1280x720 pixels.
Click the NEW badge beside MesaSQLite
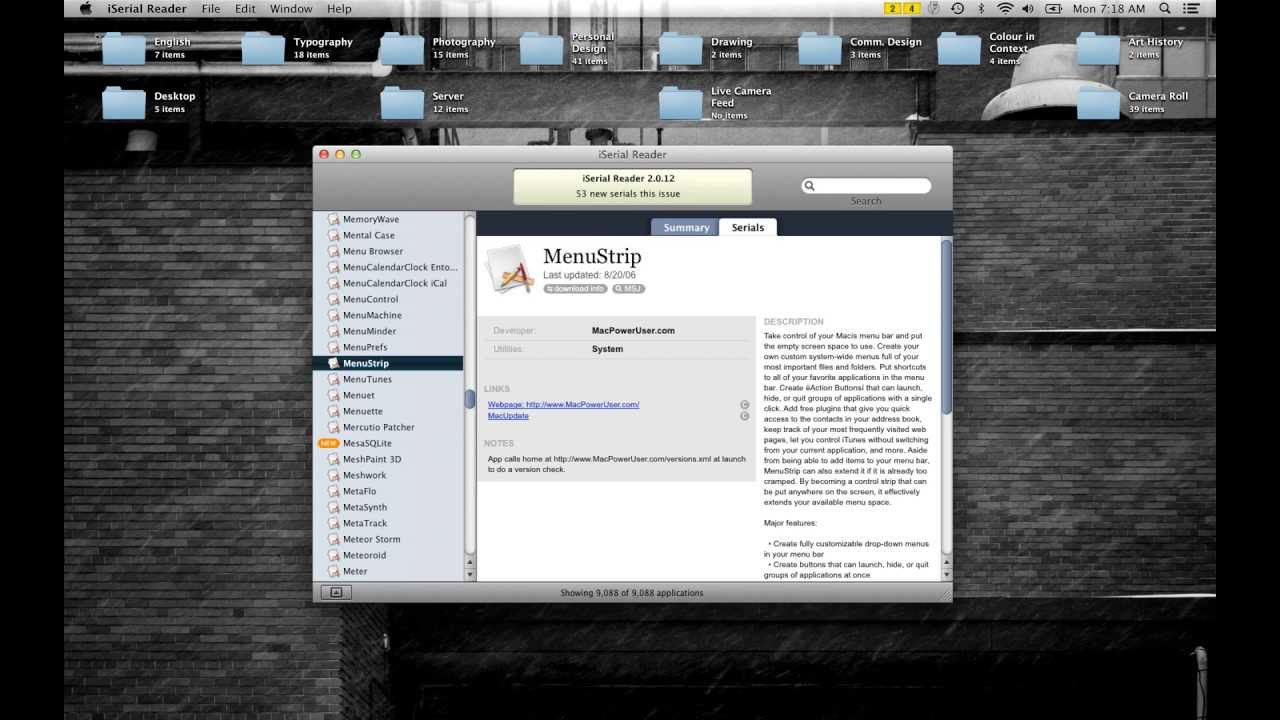[328, 443]
